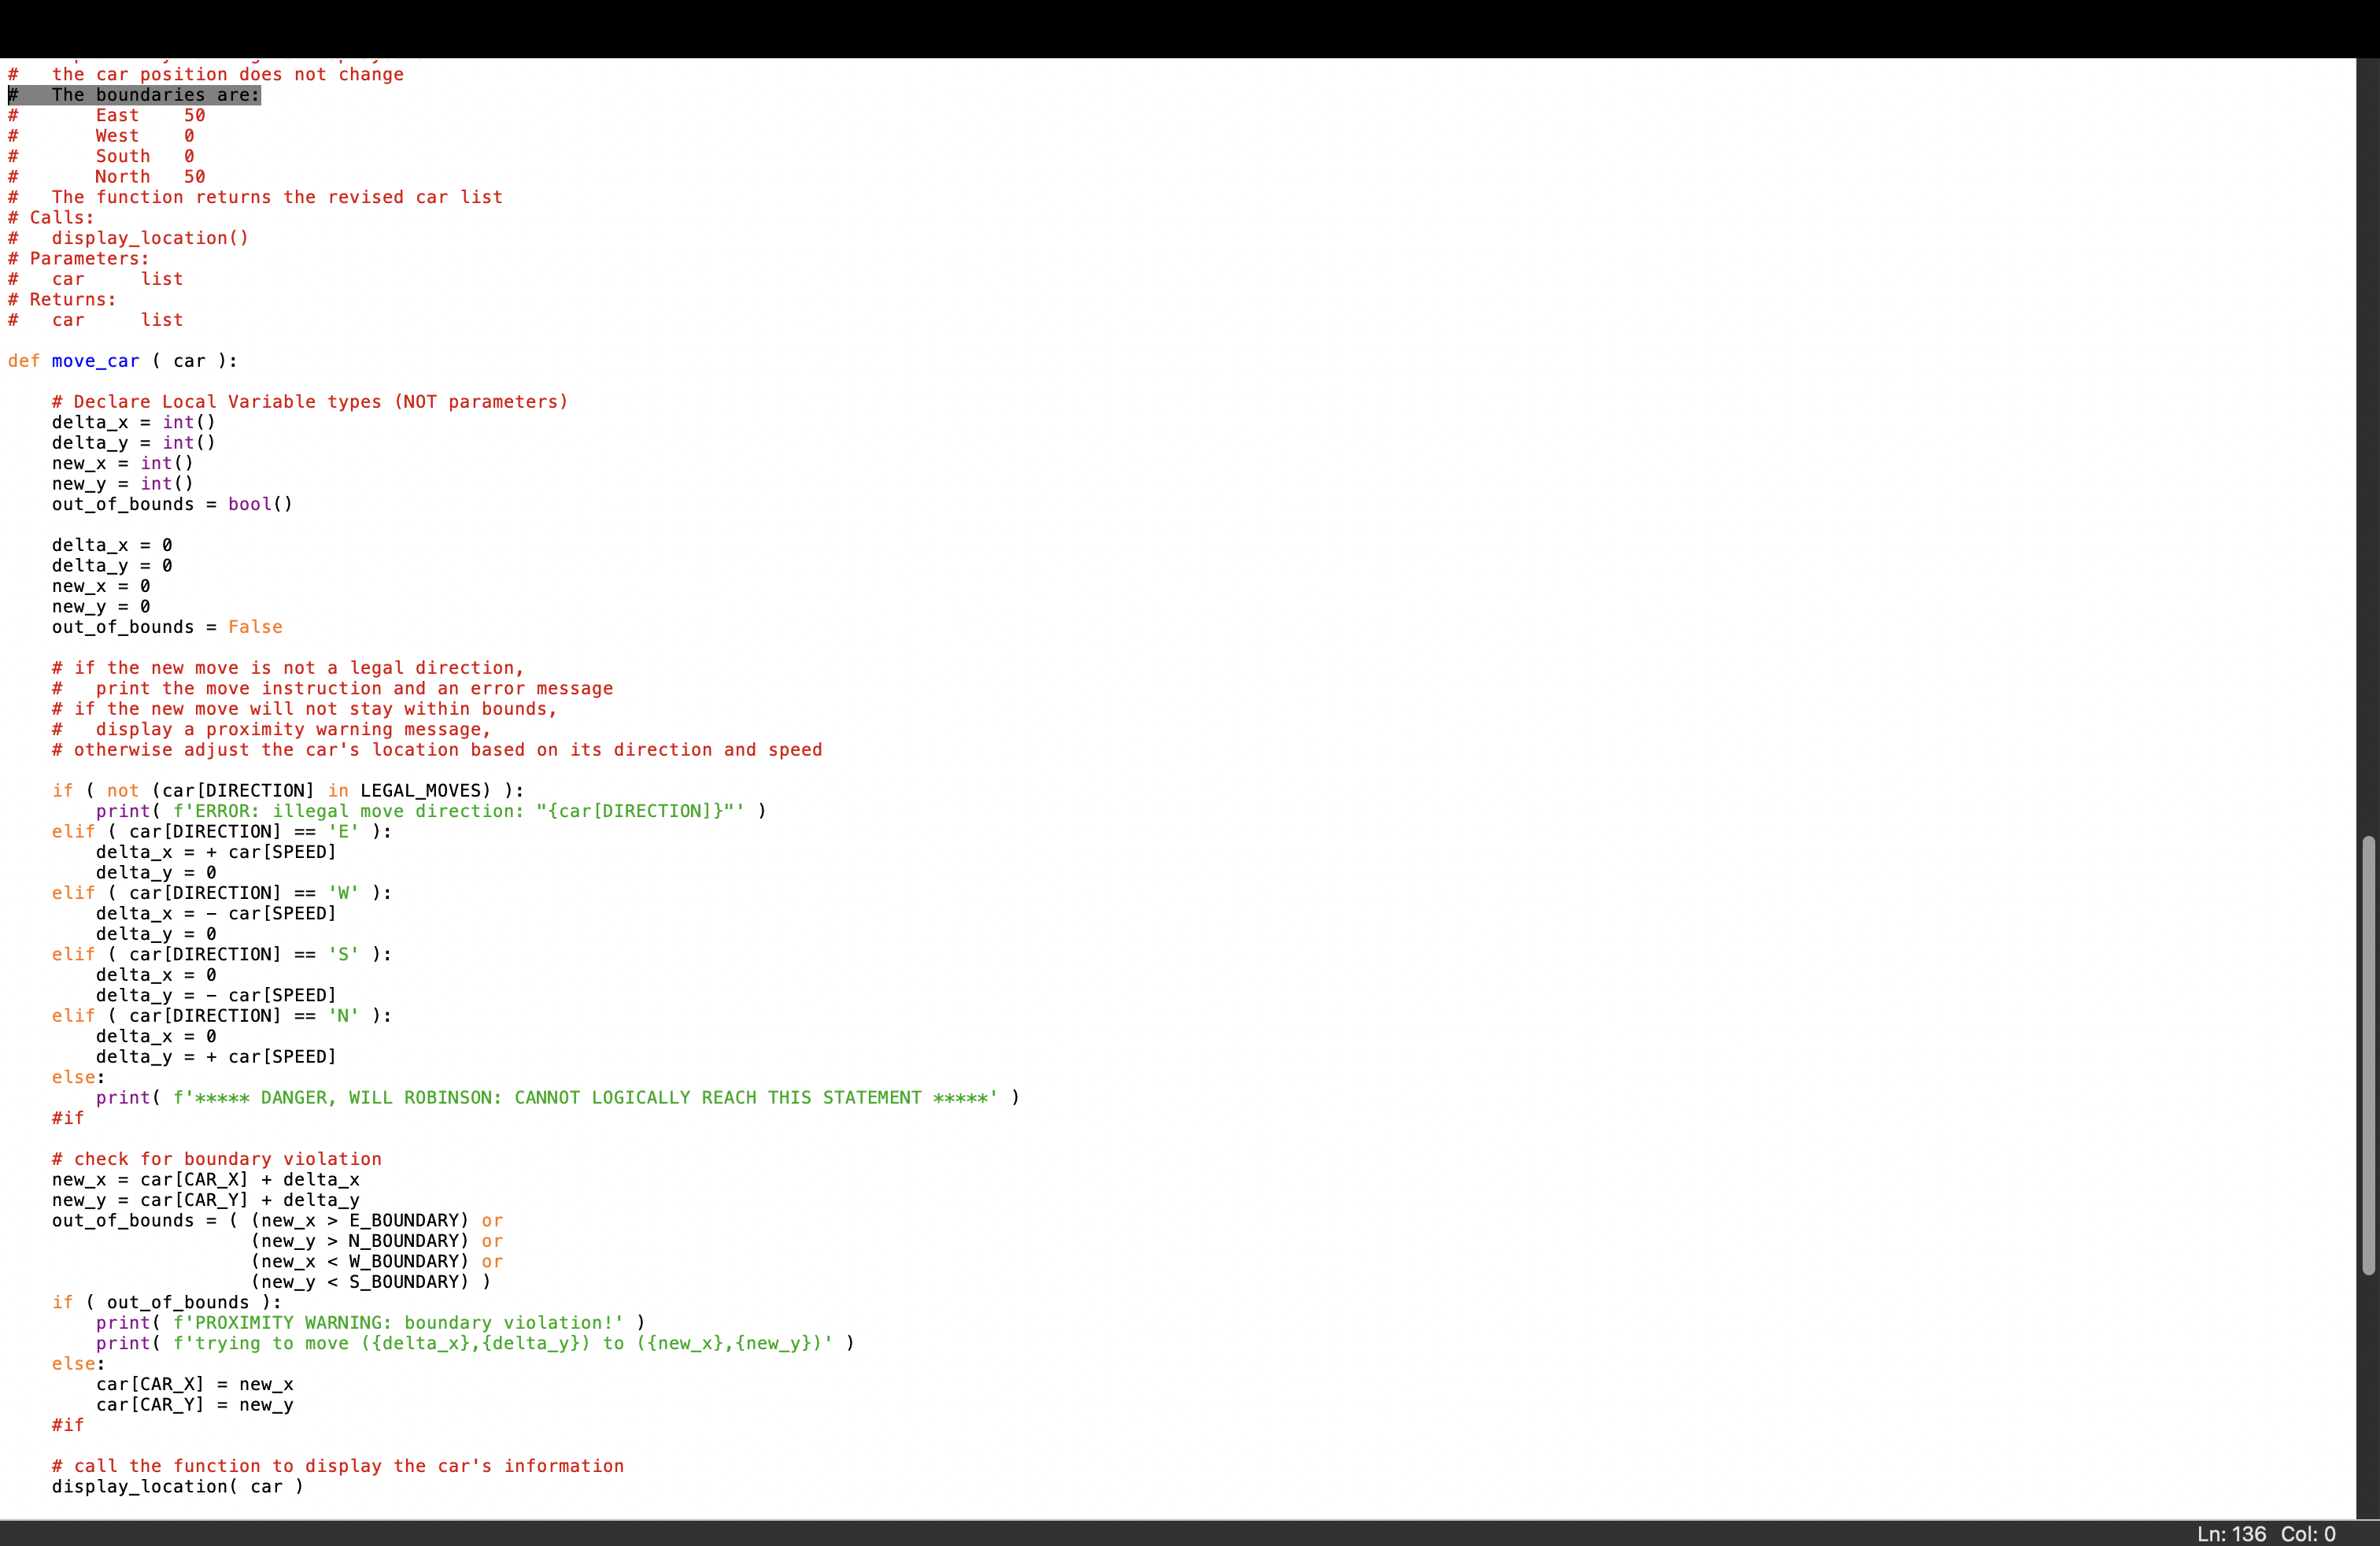Click the LEGAL_MOVES identifier in if statement
Screen dimensions: 2380x1546
tap(420, 791)
